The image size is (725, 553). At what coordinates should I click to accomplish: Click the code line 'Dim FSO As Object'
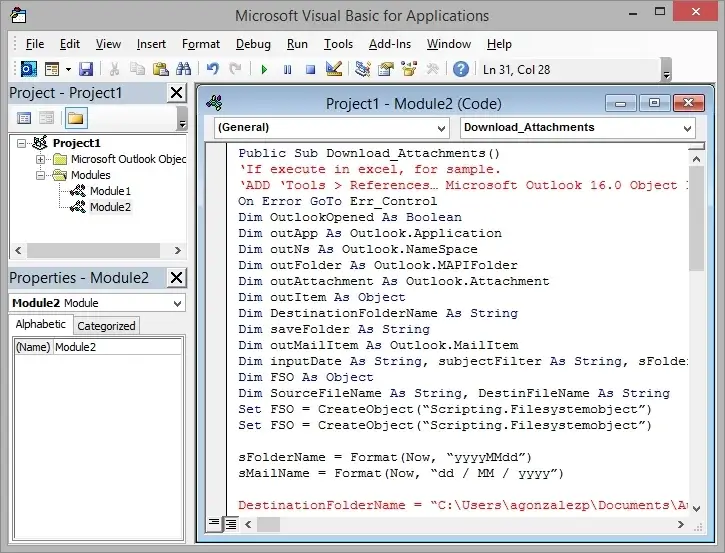tap(306, 377)
